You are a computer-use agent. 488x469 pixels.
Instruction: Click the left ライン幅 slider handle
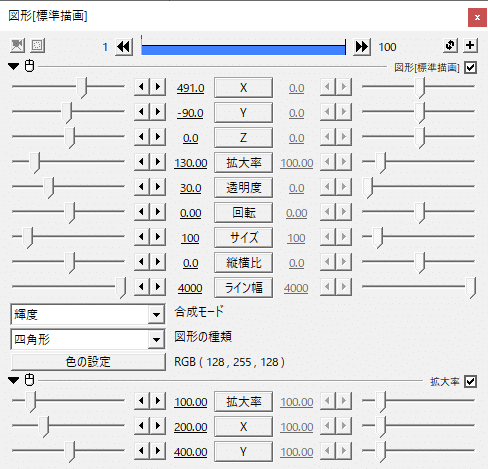tap(121, 288)
